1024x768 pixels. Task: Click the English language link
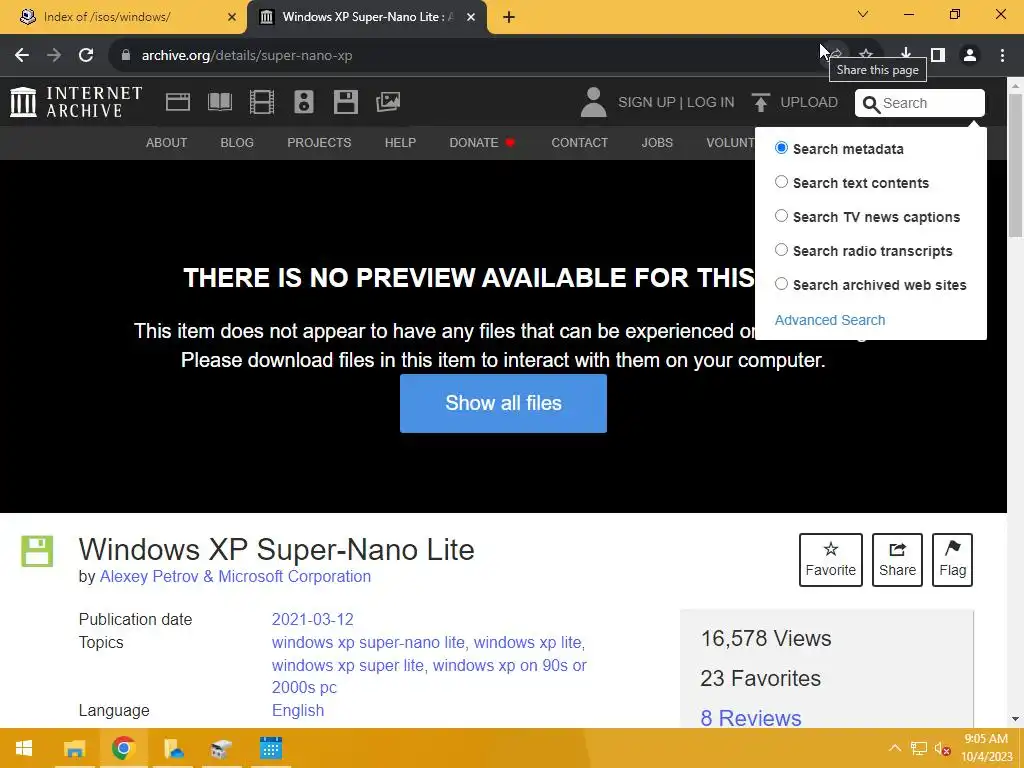[x=298, y=710]
